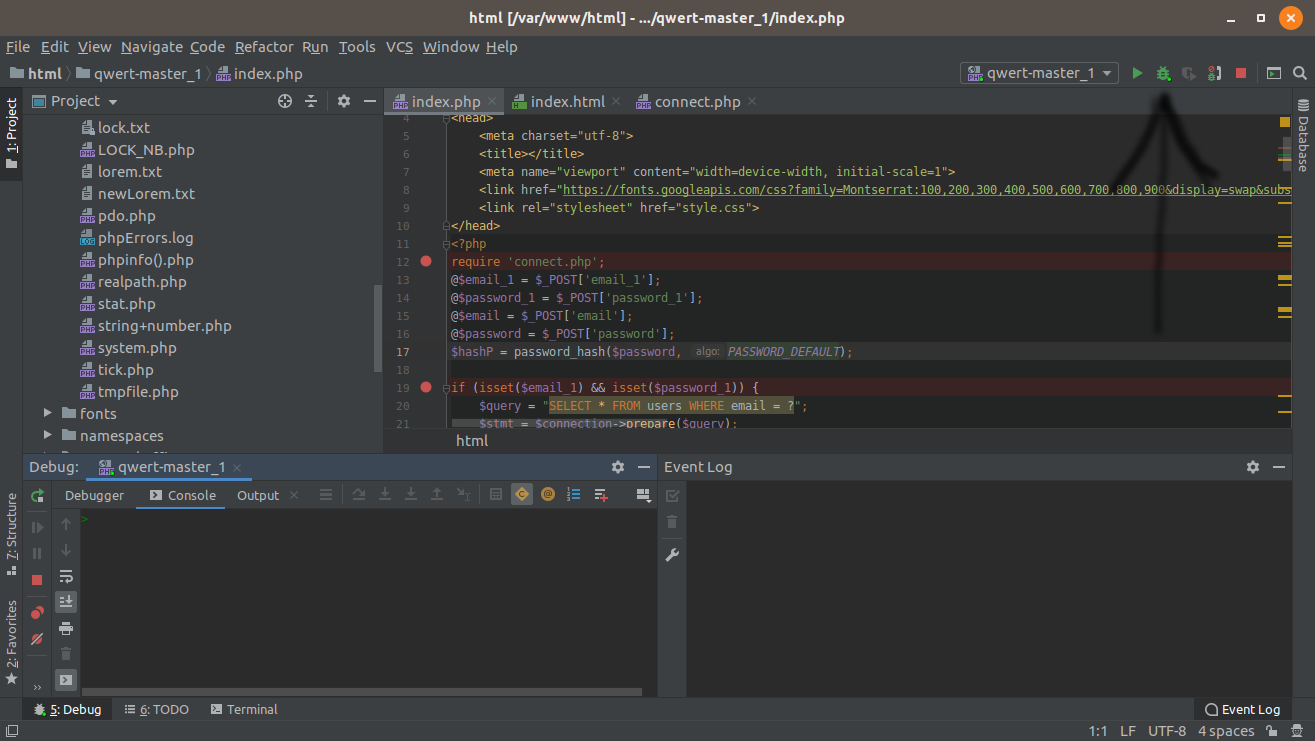The width and height of the screenshot is (1315, 741).
Task: Open Debug panel gear settings
Action: (x=618, y=467)
